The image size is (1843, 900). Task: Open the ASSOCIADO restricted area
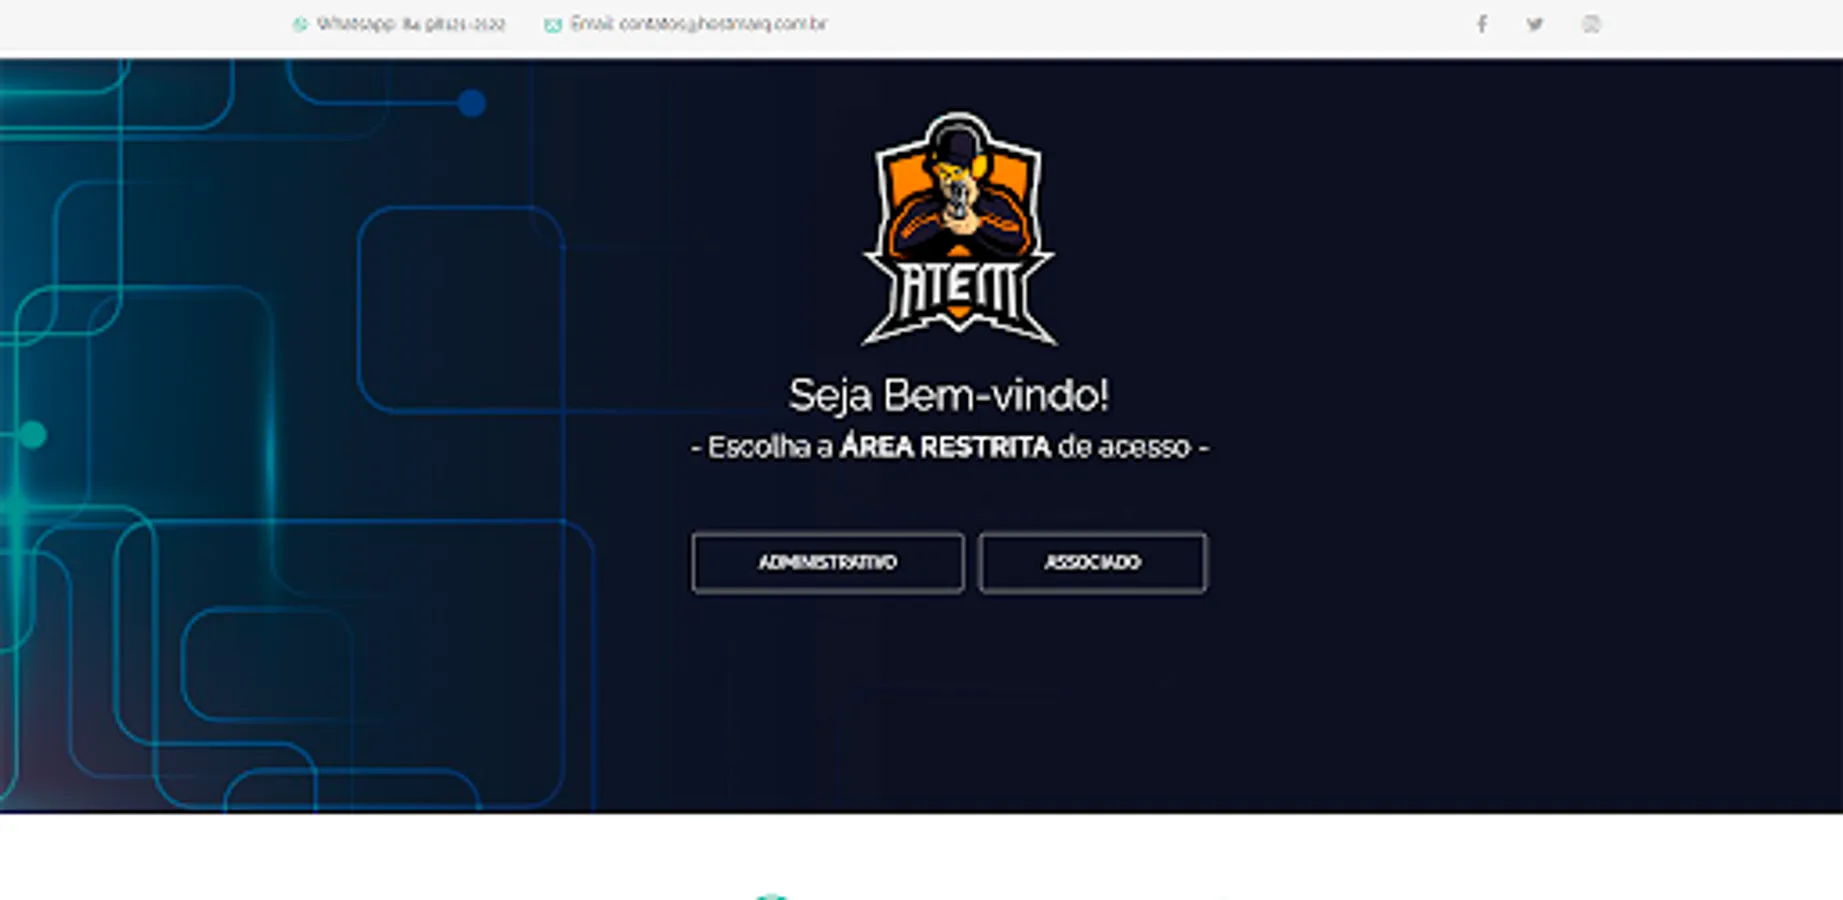(1093, 562)
